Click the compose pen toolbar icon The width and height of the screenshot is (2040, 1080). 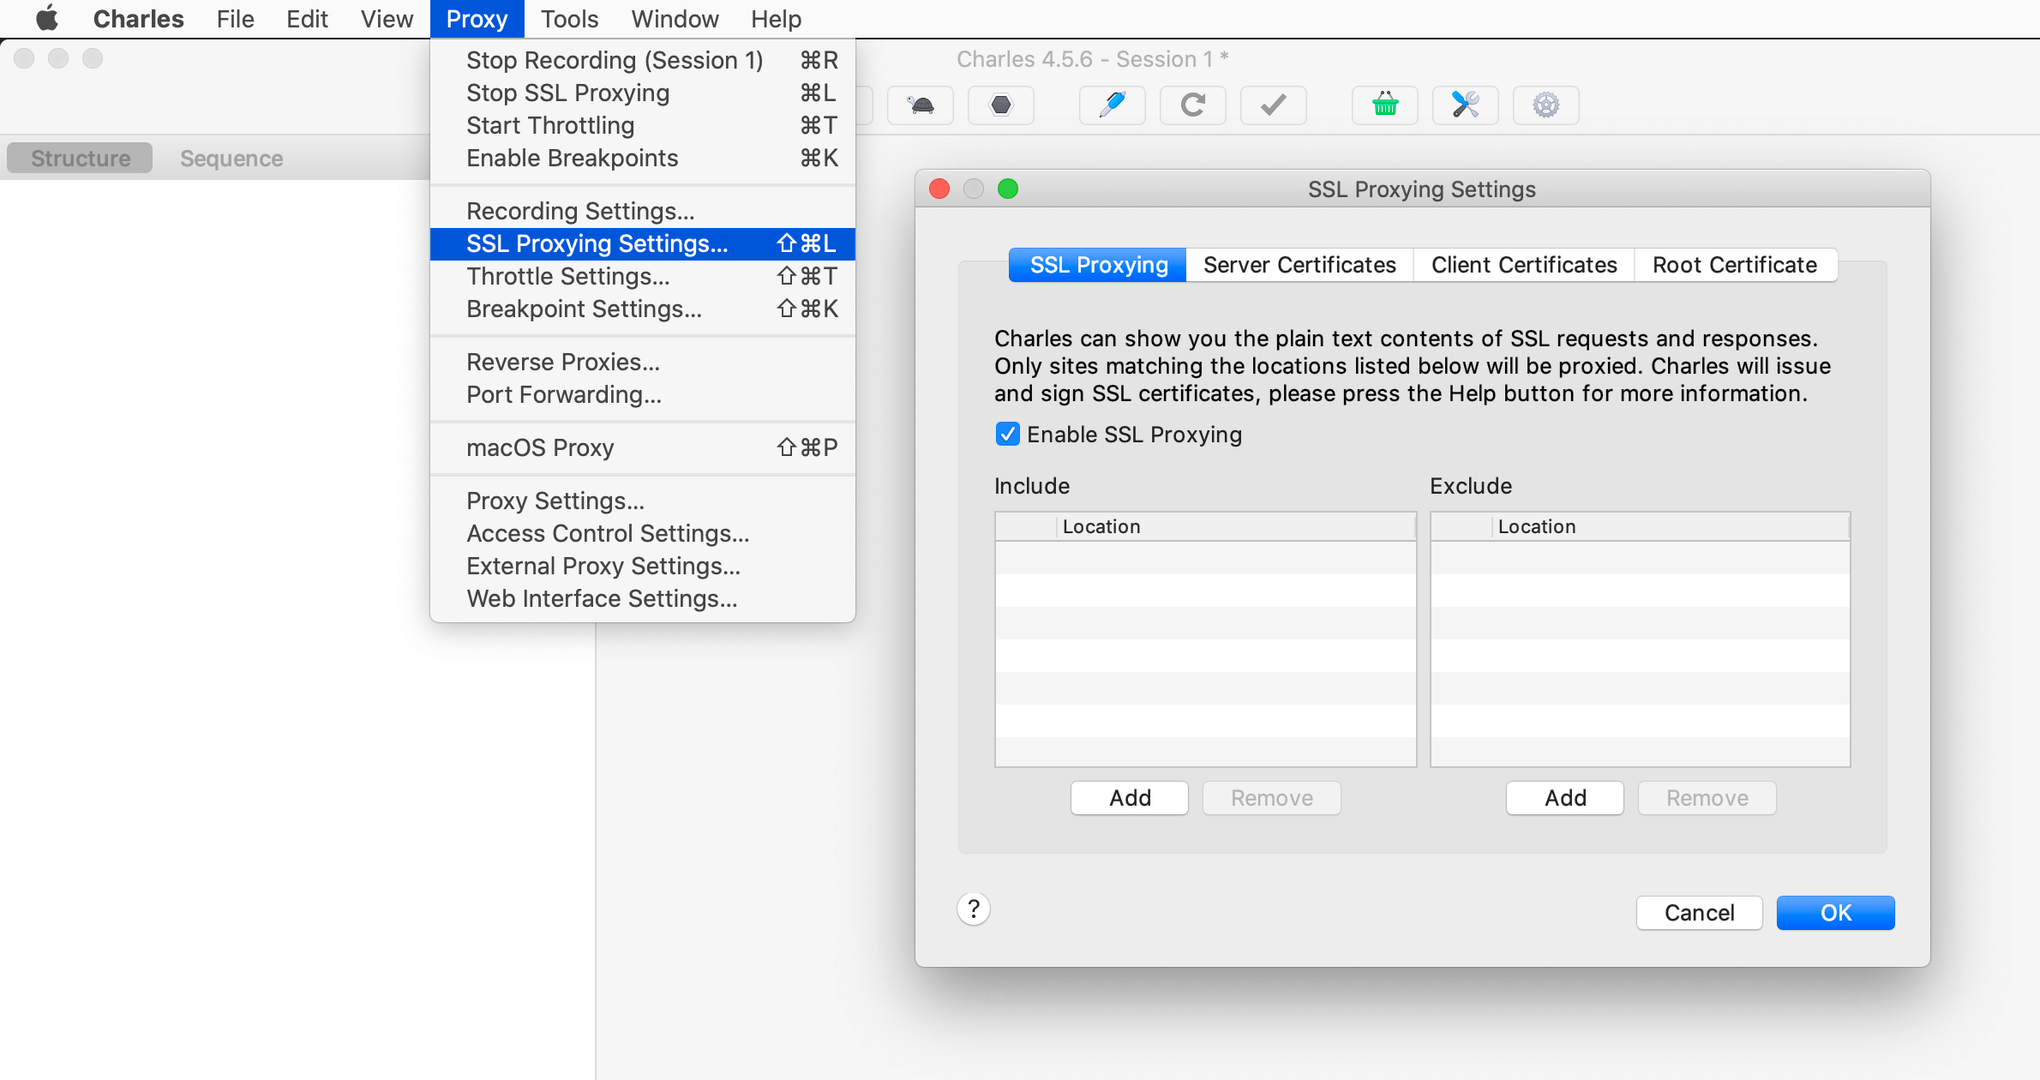click(x=1112, y=105)
